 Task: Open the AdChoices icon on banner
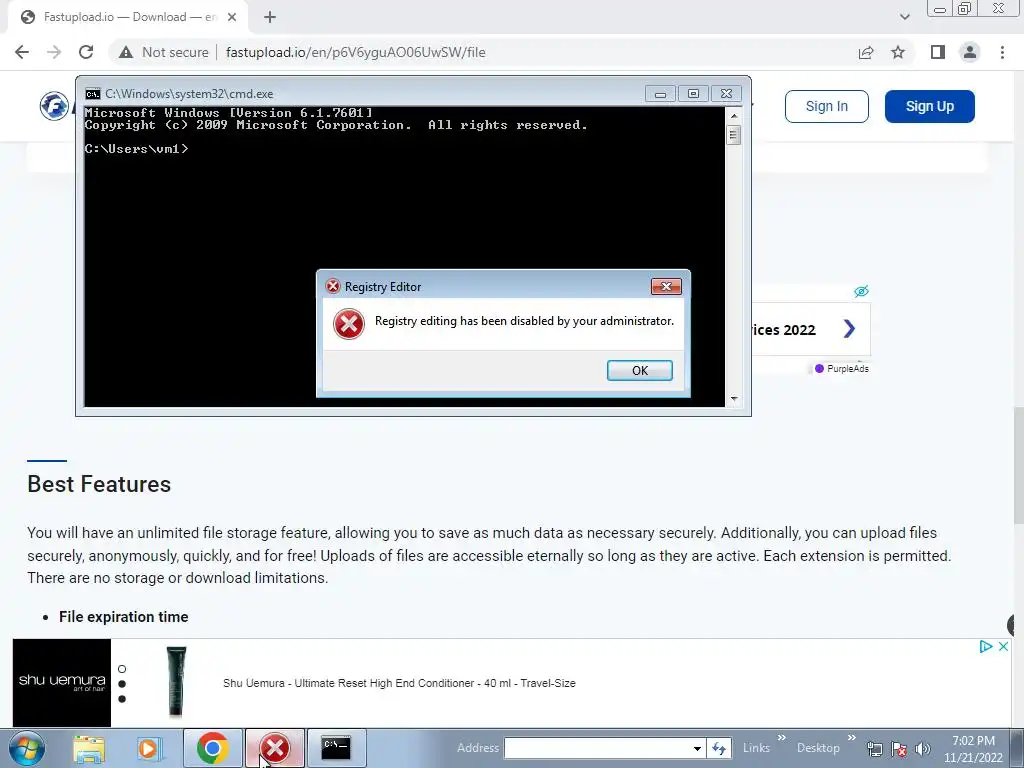click(986, 647)
